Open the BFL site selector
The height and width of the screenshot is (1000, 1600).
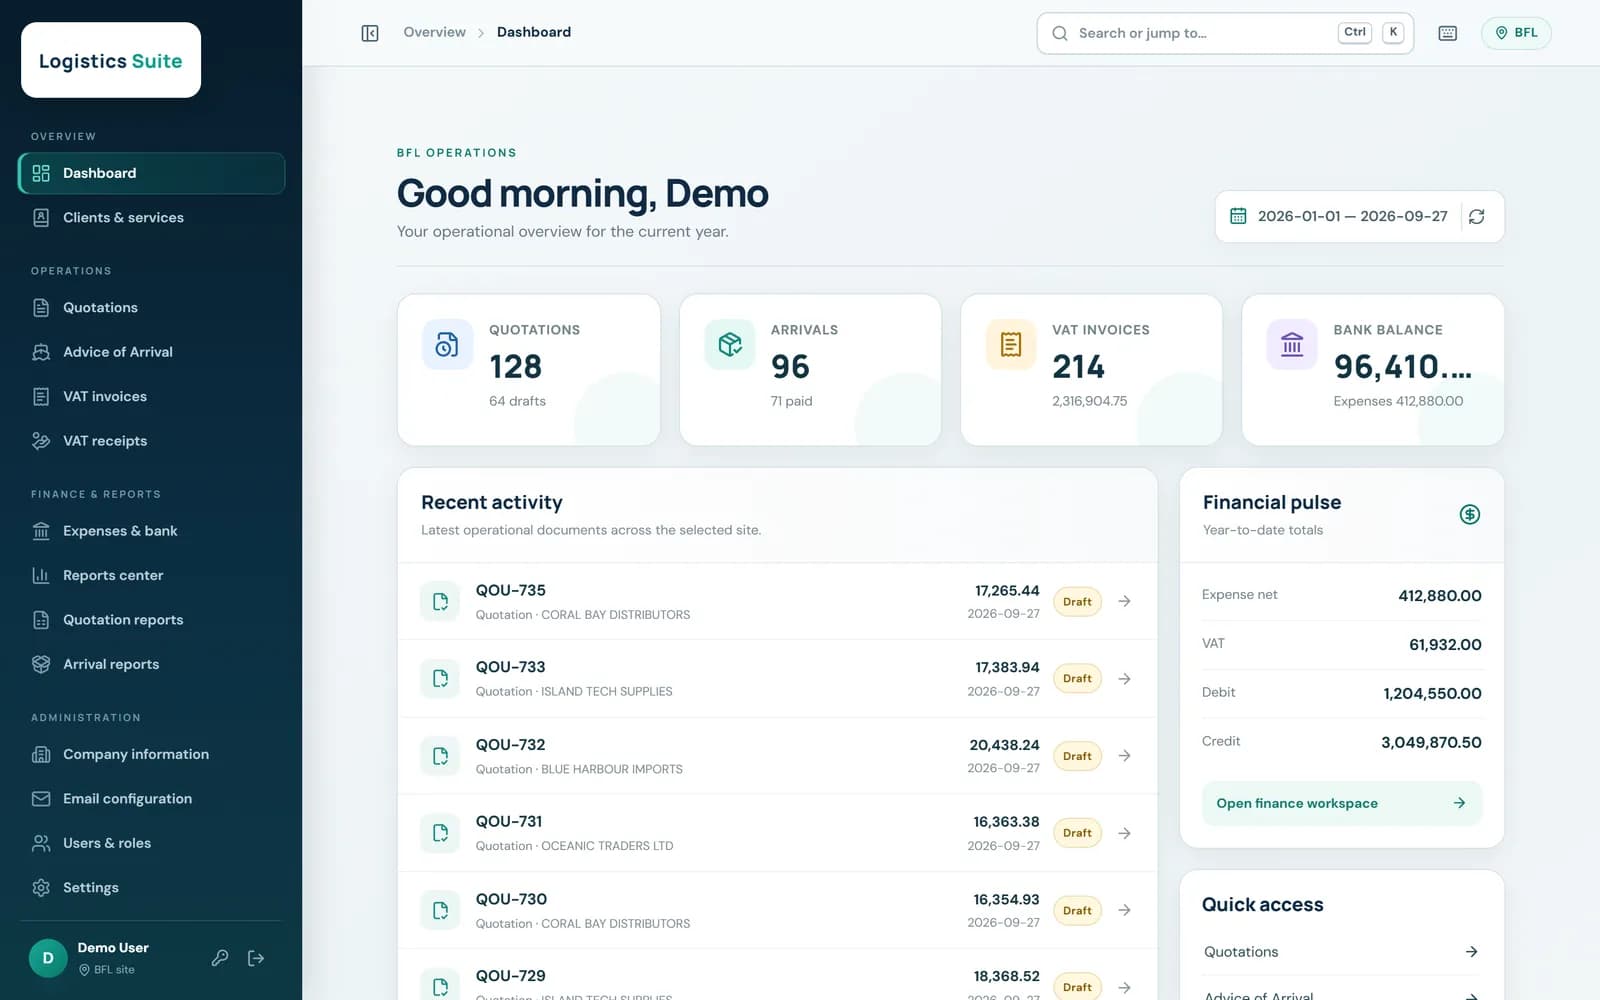pyautogui.click(x=1516, y=33)
